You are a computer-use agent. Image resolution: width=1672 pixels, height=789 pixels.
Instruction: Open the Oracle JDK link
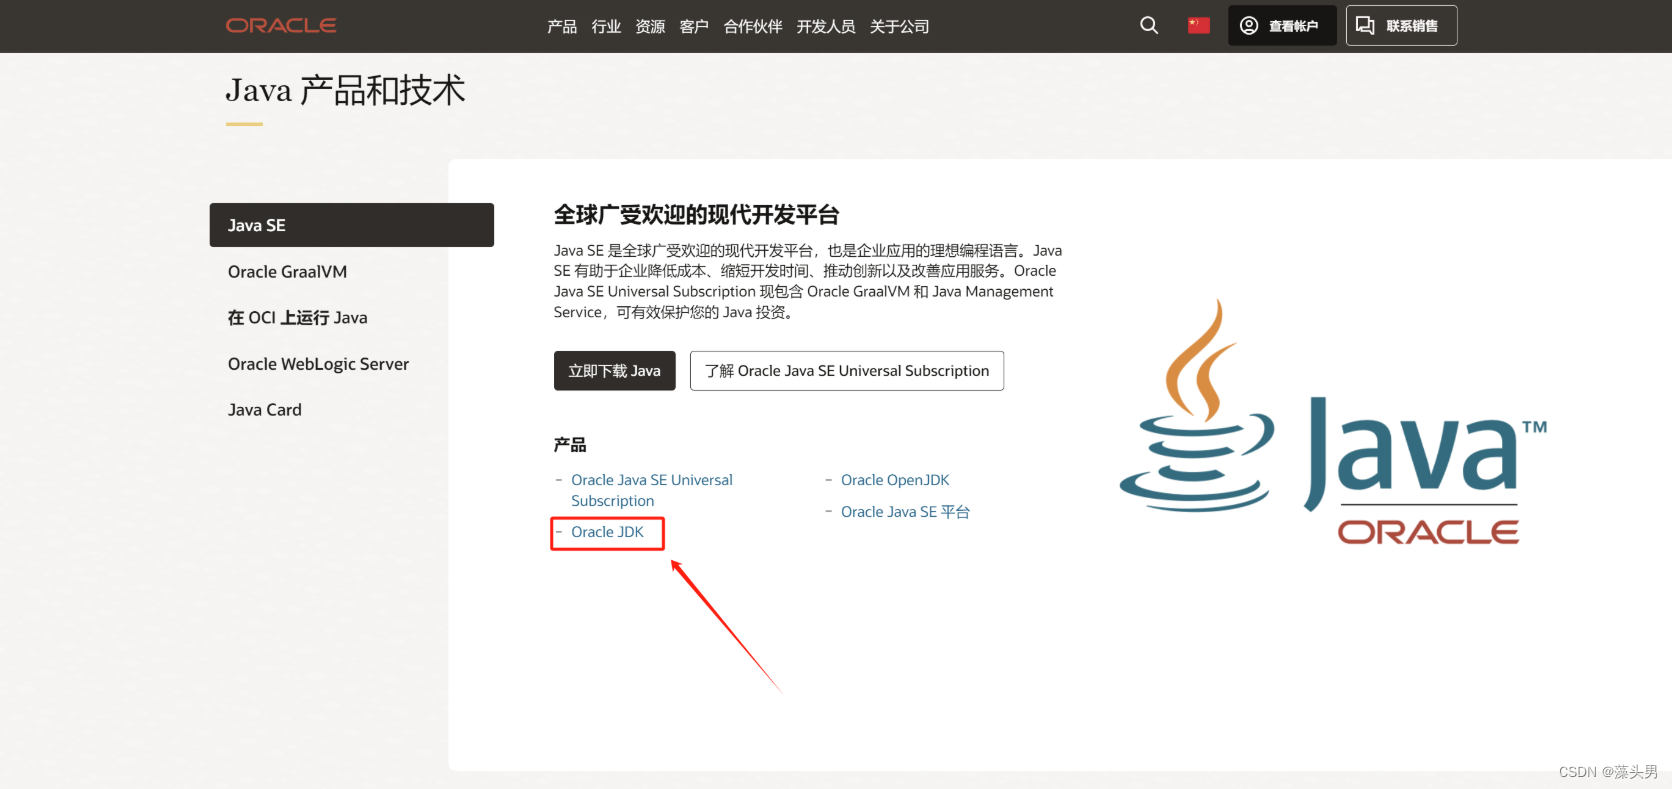coord(607,532)
